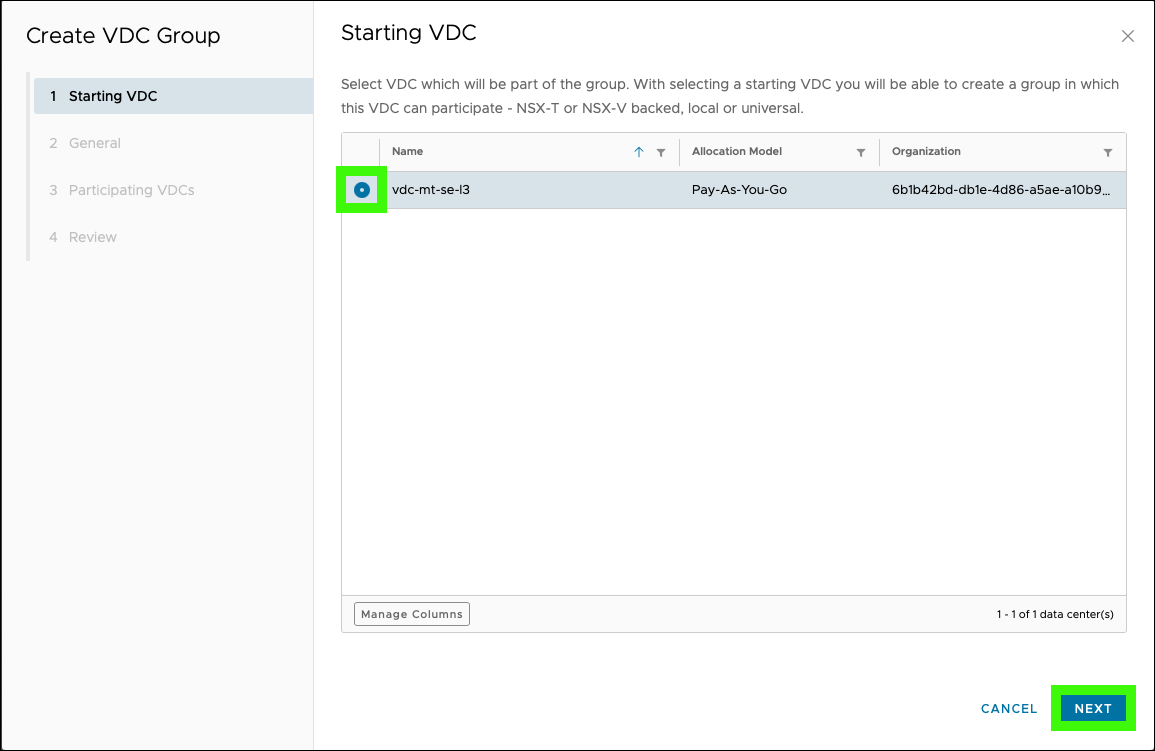Toggle the sort arrow in Name column

[639, 152]
